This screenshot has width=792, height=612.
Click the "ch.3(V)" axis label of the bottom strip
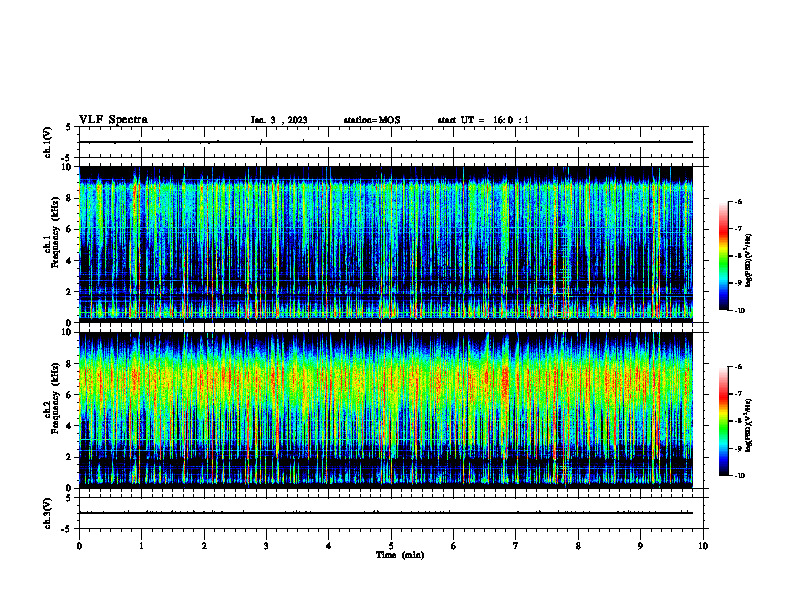(48, 513)
